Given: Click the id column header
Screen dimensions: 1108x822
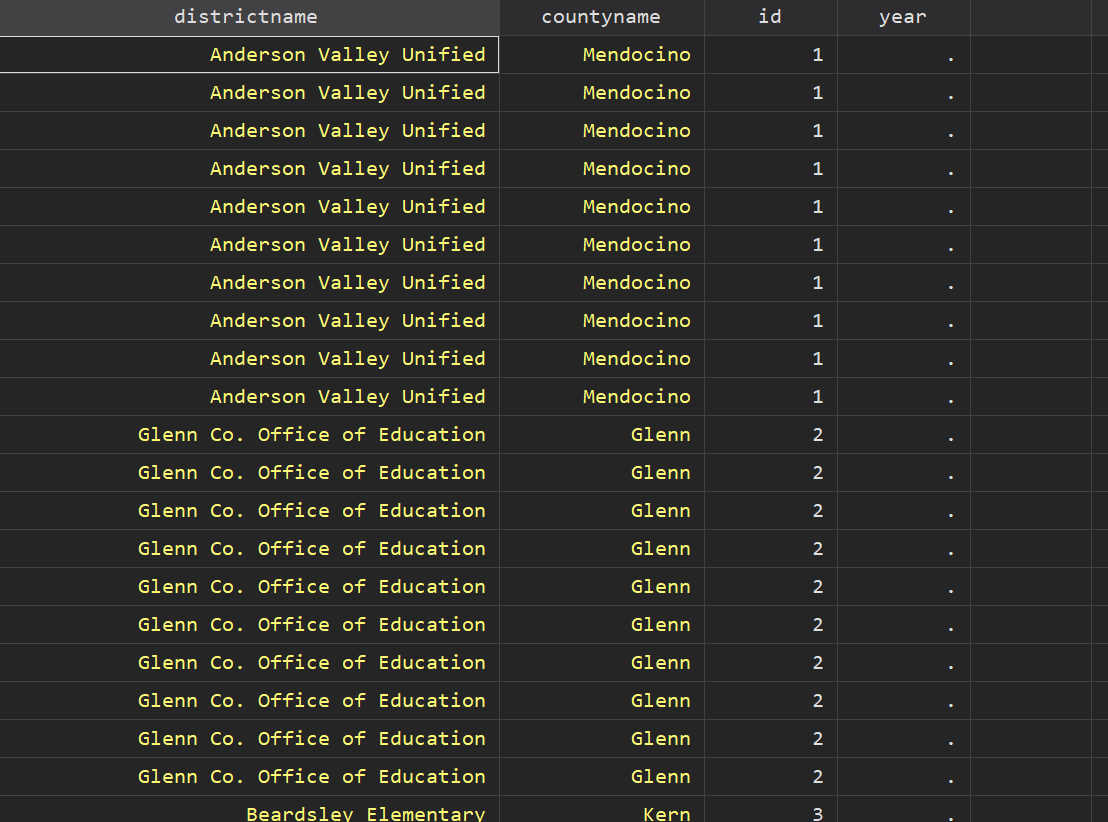Looking at the screenshot, I should (x=770, y=17).
